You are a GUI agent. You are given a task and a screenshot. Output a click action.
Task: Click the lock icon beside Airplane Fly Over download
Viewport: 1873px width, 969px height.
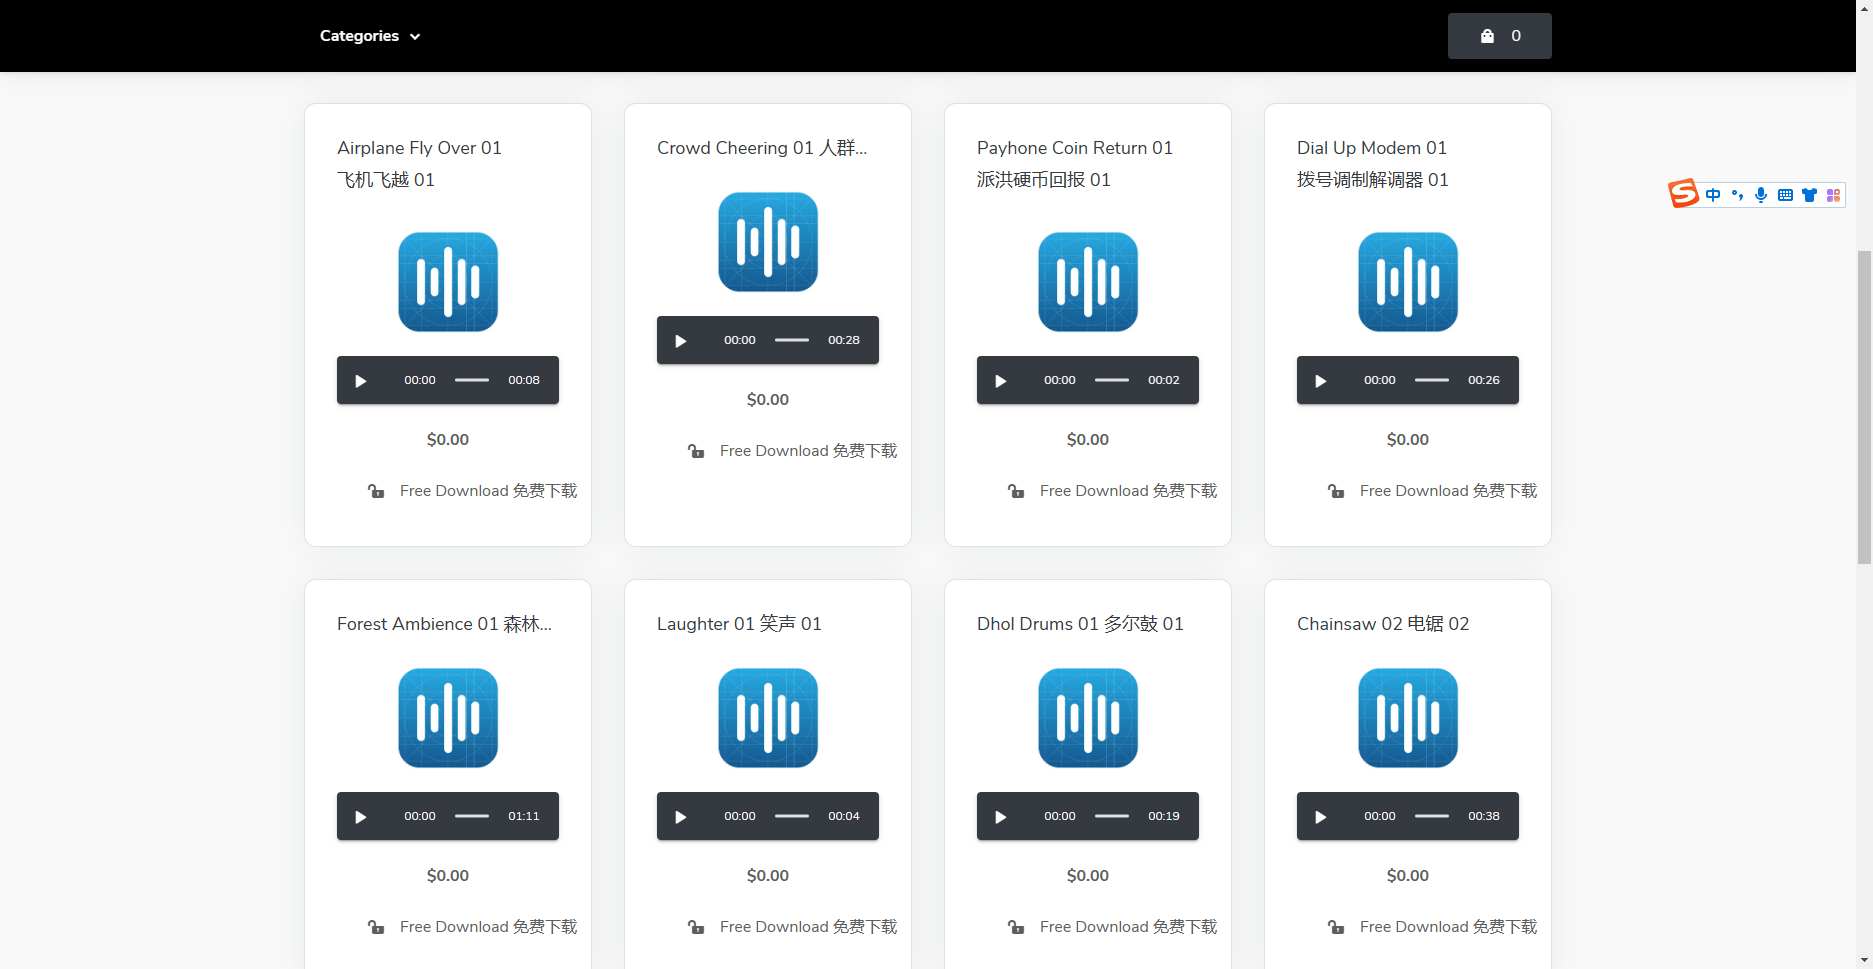point(375,491)
